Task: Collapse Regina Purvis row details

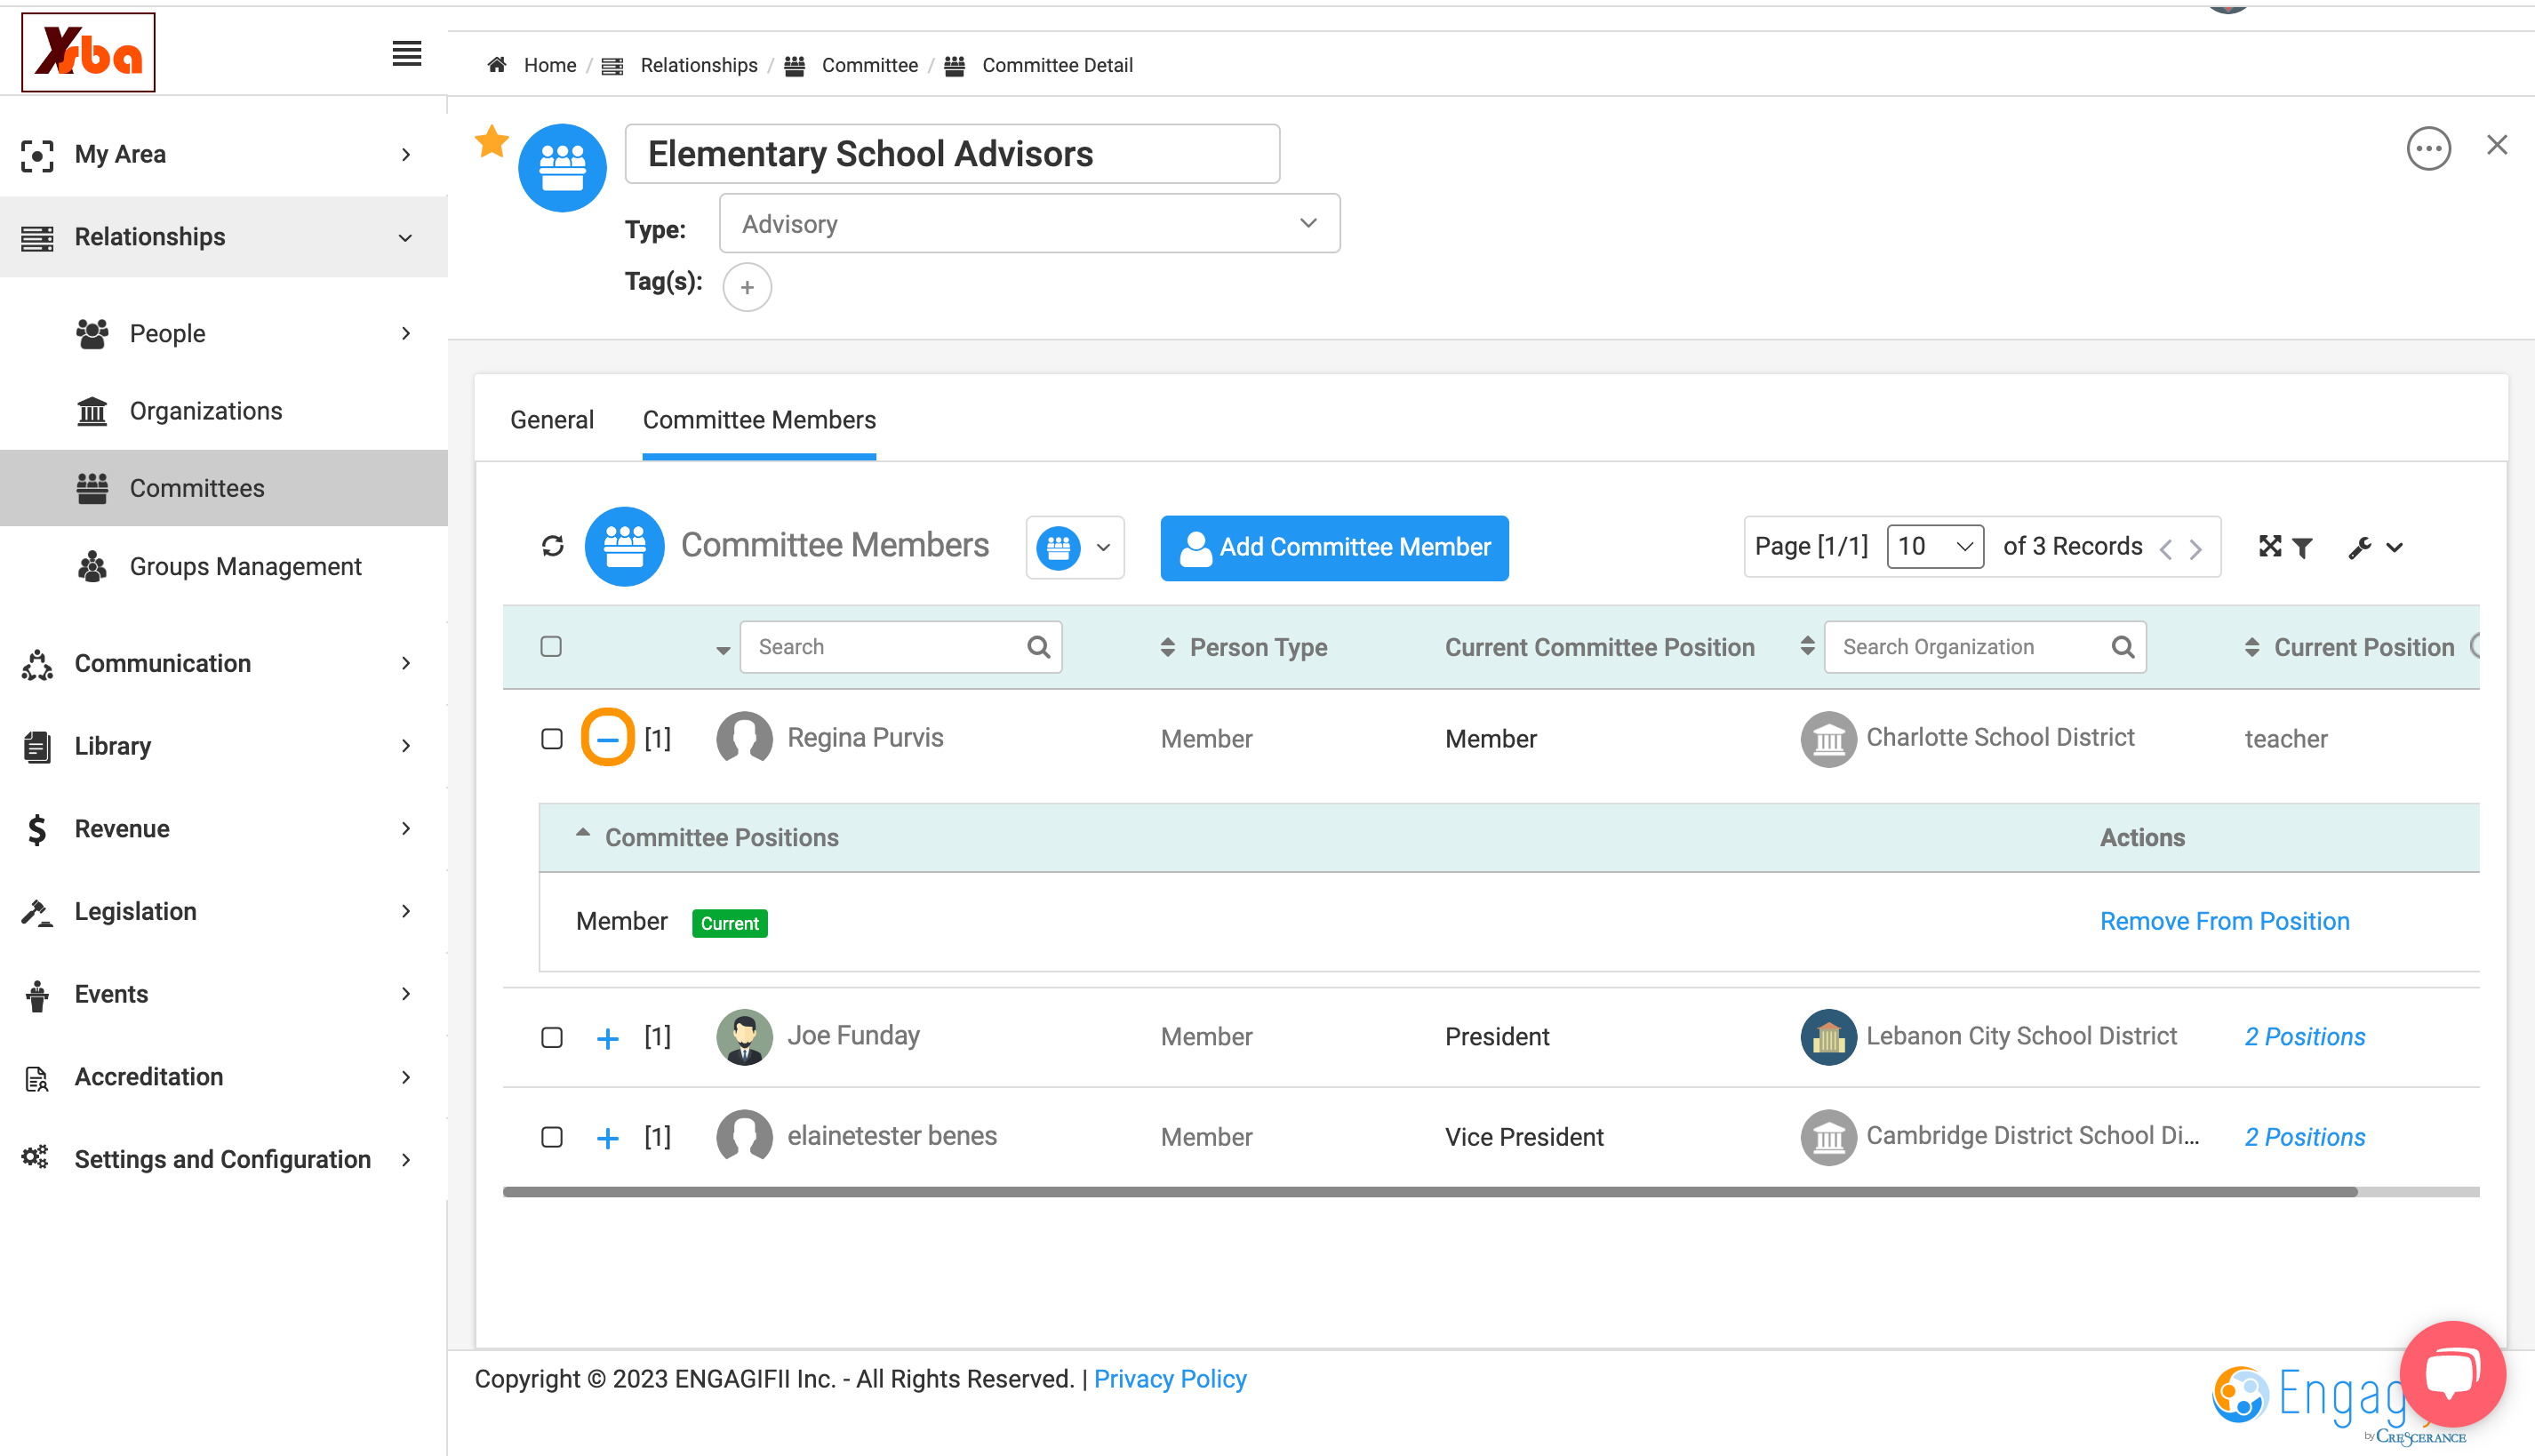Action: tap(607, 738)
